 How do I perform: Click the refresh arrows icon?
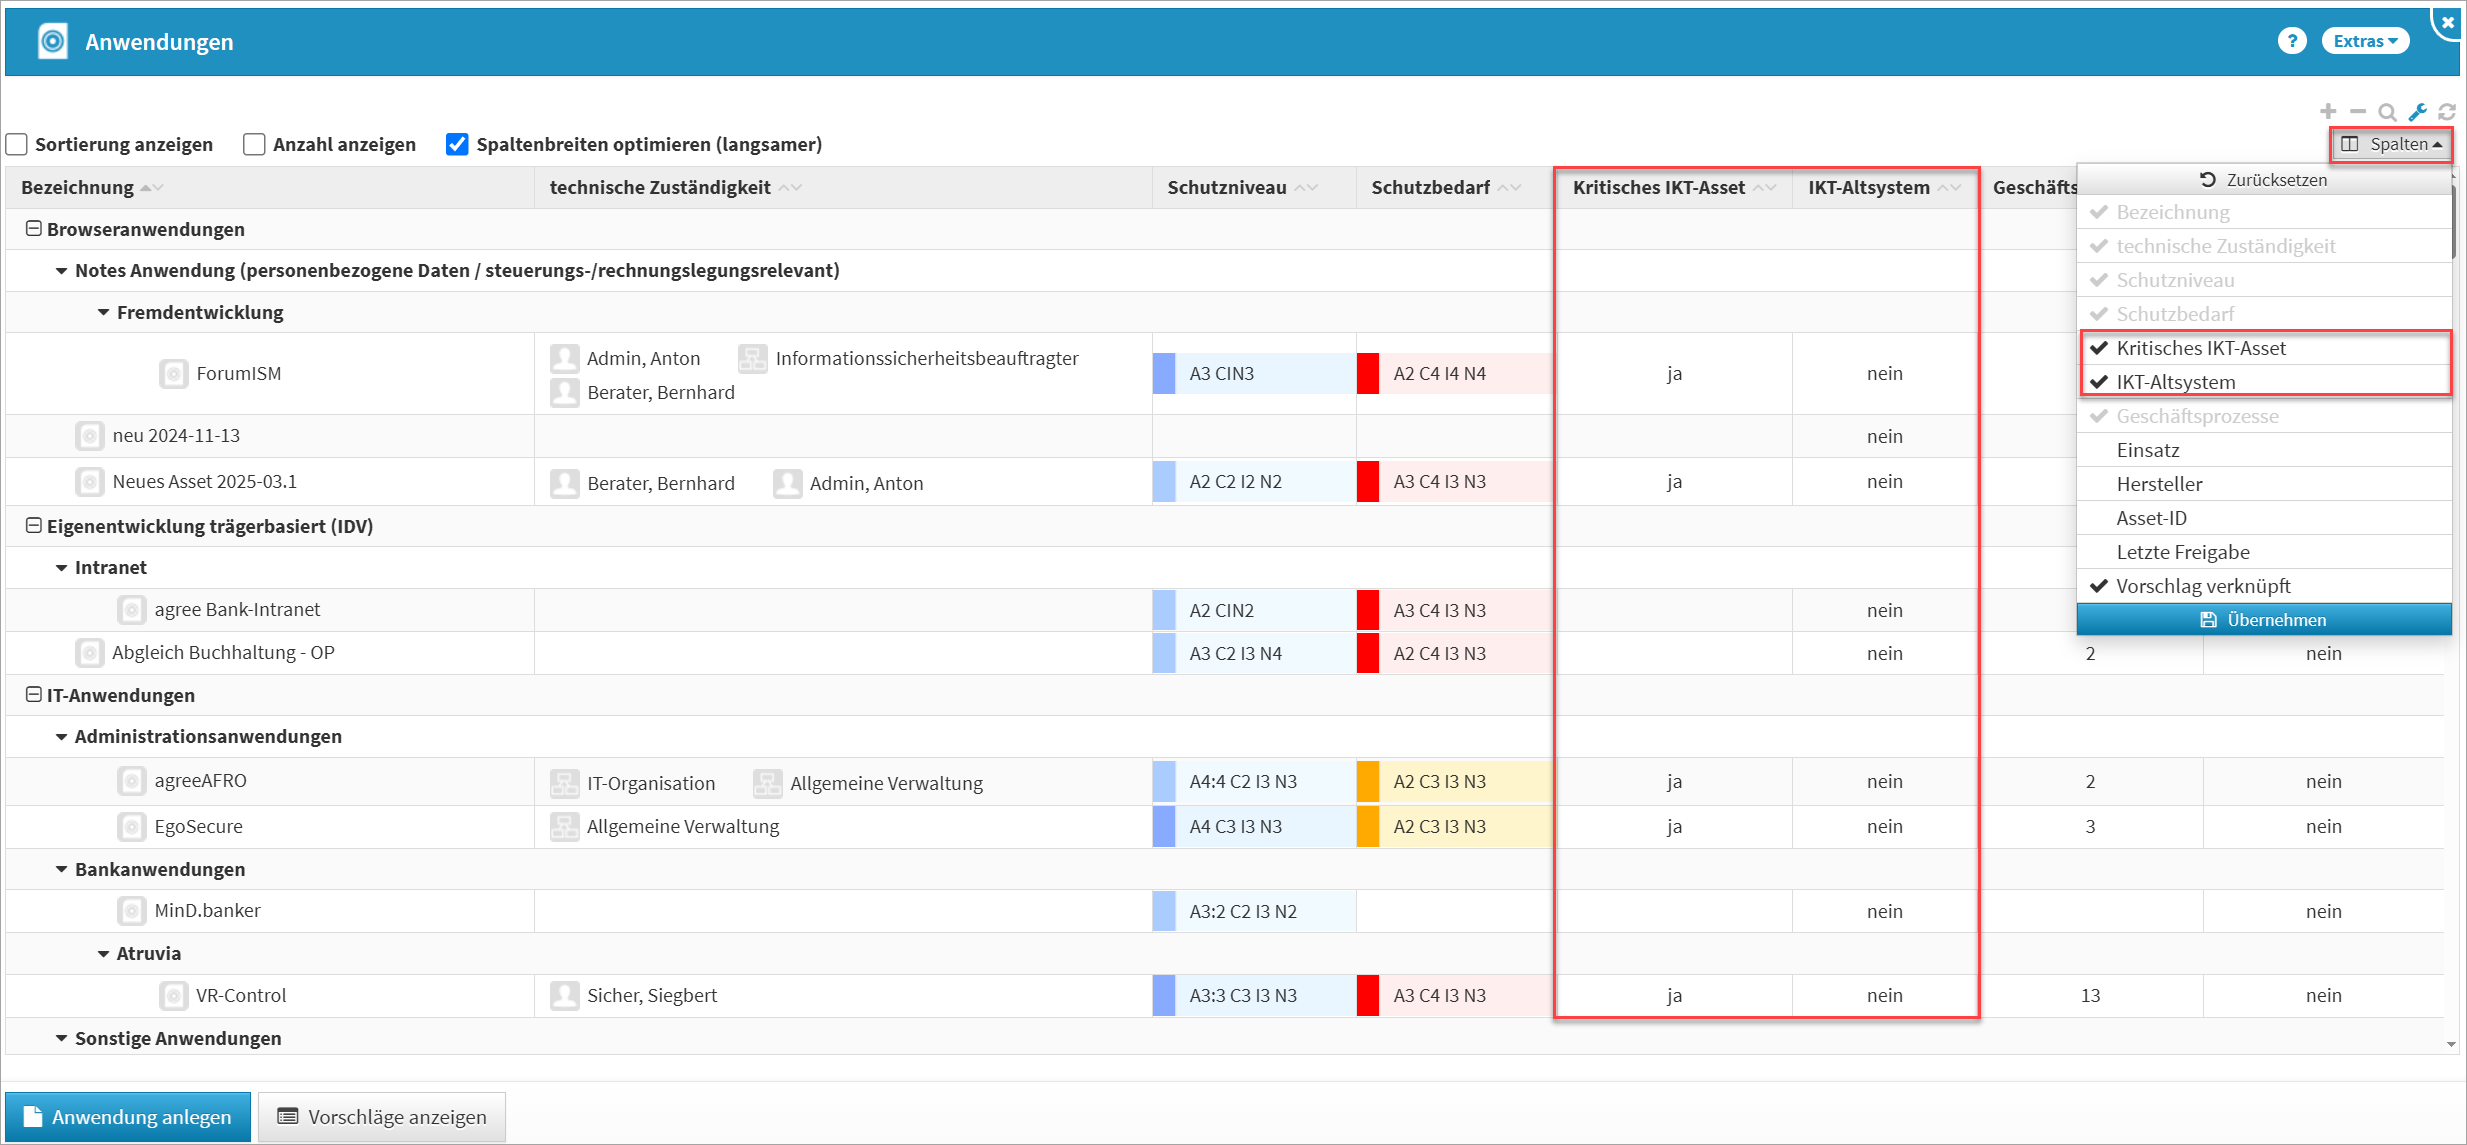coord(2447,112)
